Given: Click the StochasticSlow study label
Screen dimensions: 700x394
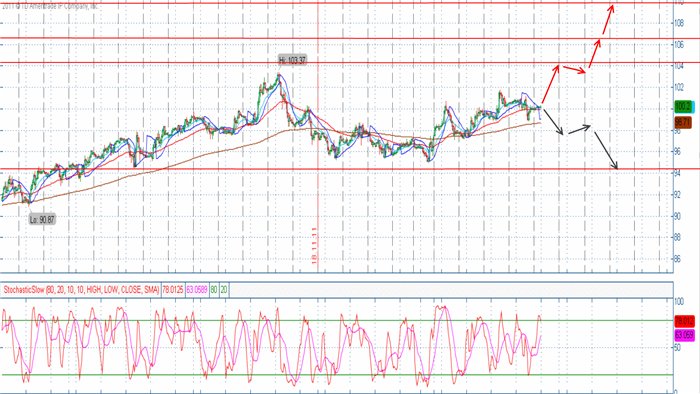Looking at the screenshot, I should (81, 290).
